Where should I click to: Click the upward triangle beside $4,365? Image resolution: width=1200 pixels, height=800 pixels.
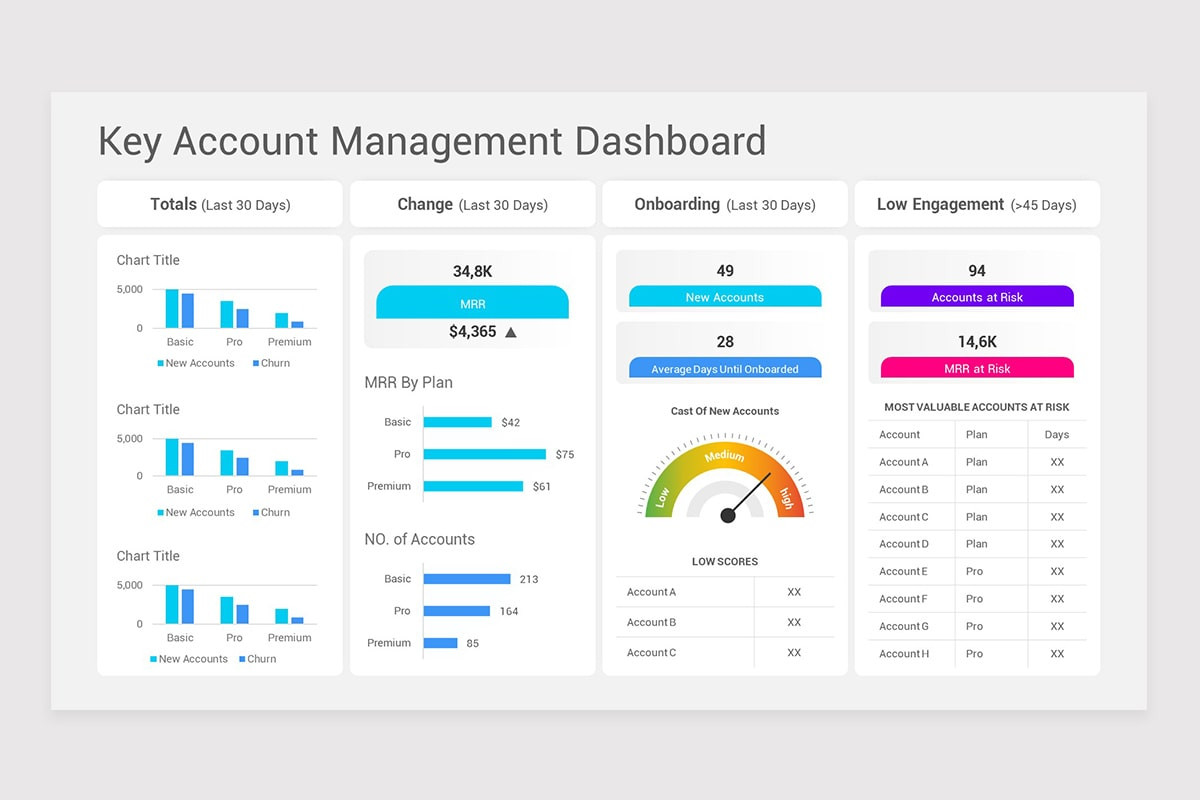pyautogui.click(x=511, y=332)
